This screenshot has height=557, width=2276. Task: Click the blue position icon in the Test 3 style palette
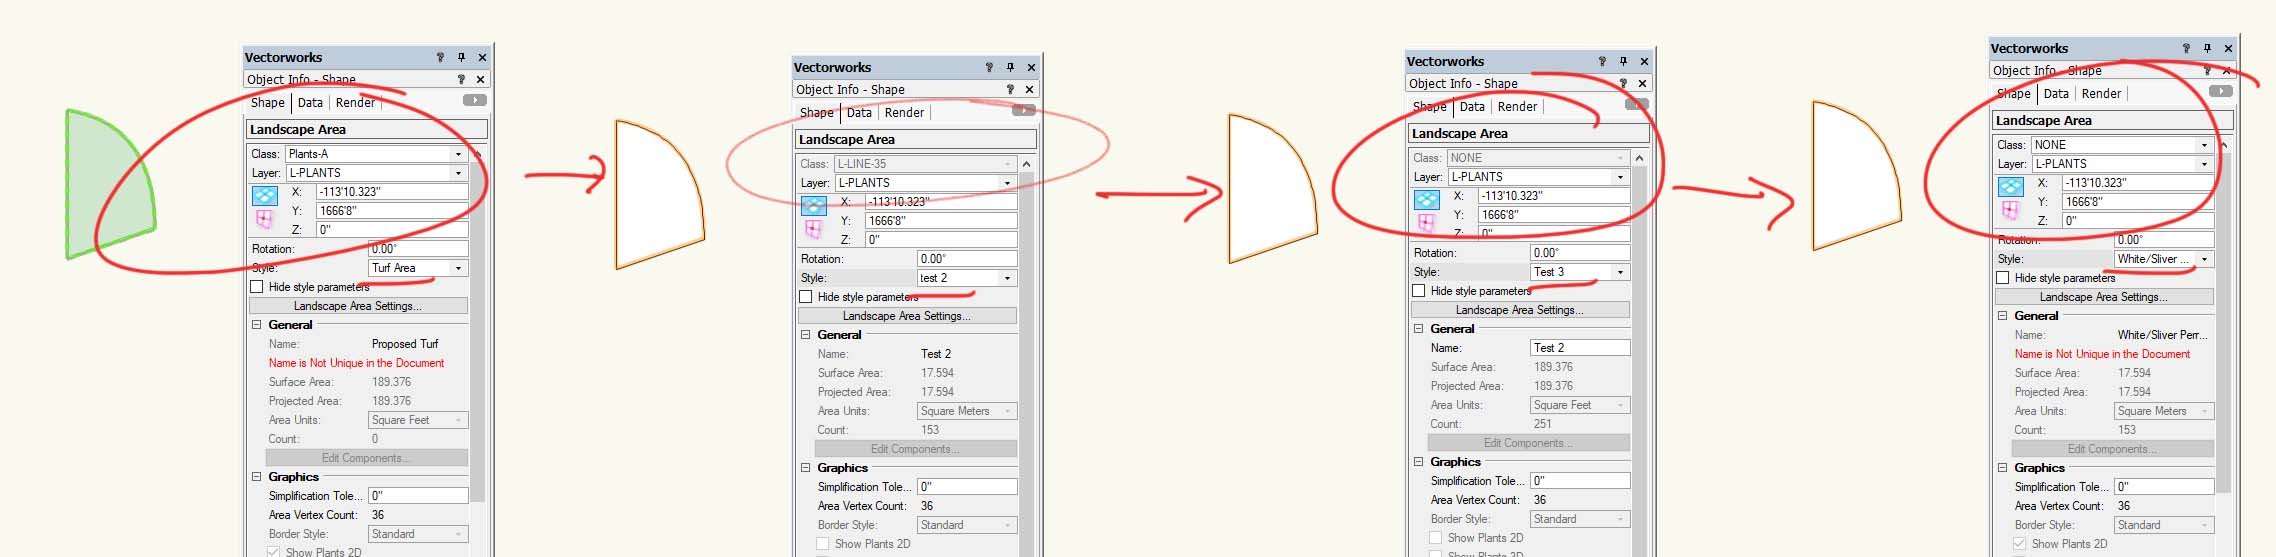[x=1427, y=199]
